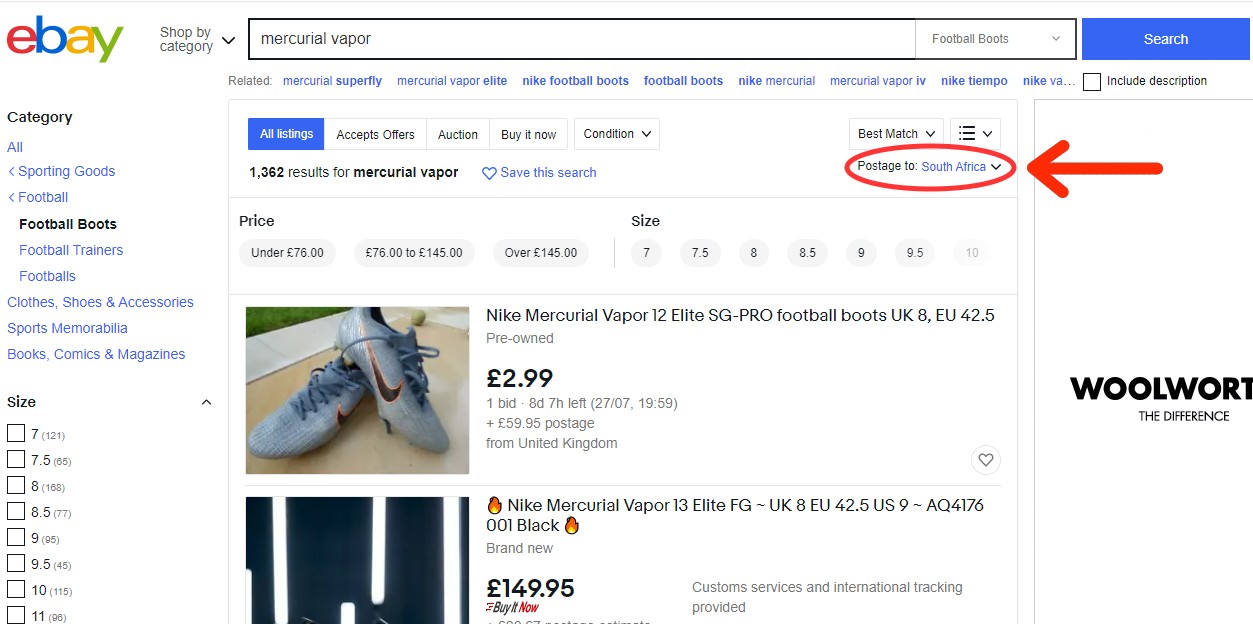Add first boots listing to watchlist
1253x624 pixels.
986,460
